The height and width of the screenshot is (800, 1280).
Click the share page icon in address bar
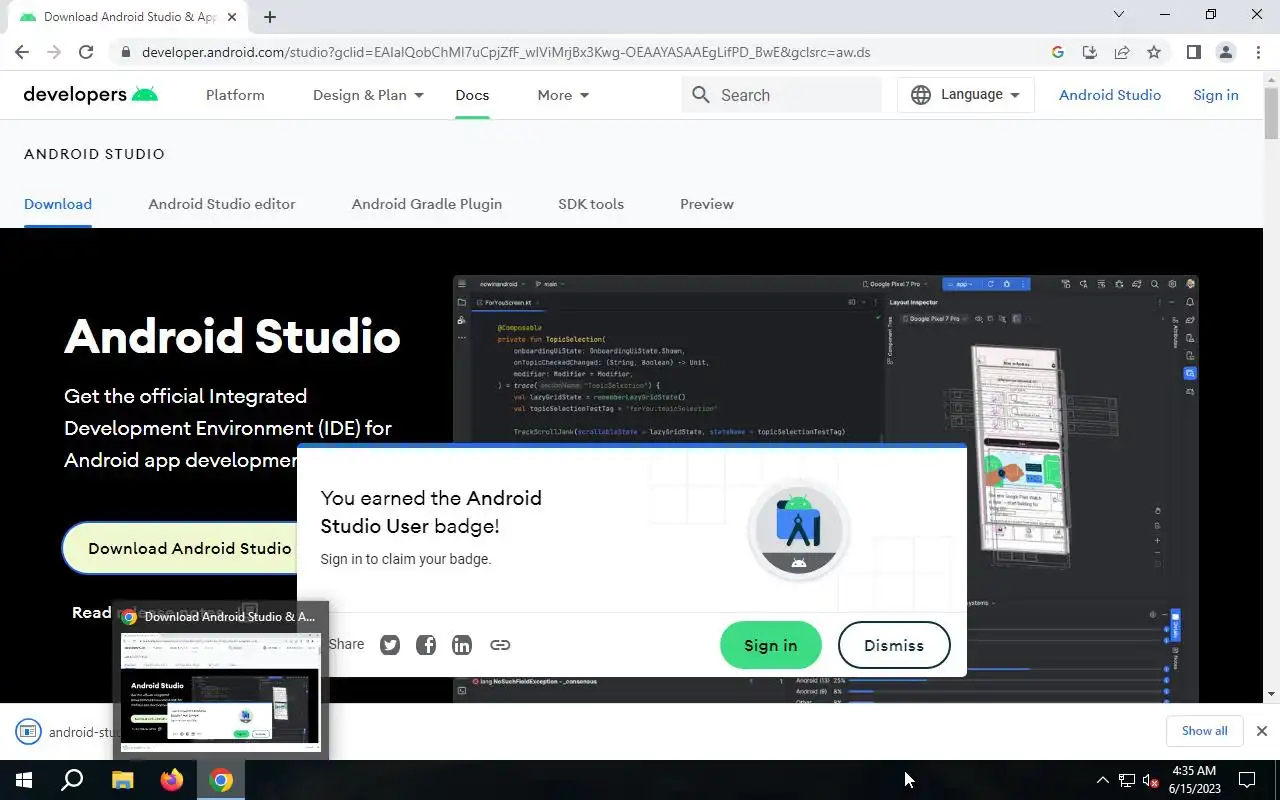[x=1122, y=52]
